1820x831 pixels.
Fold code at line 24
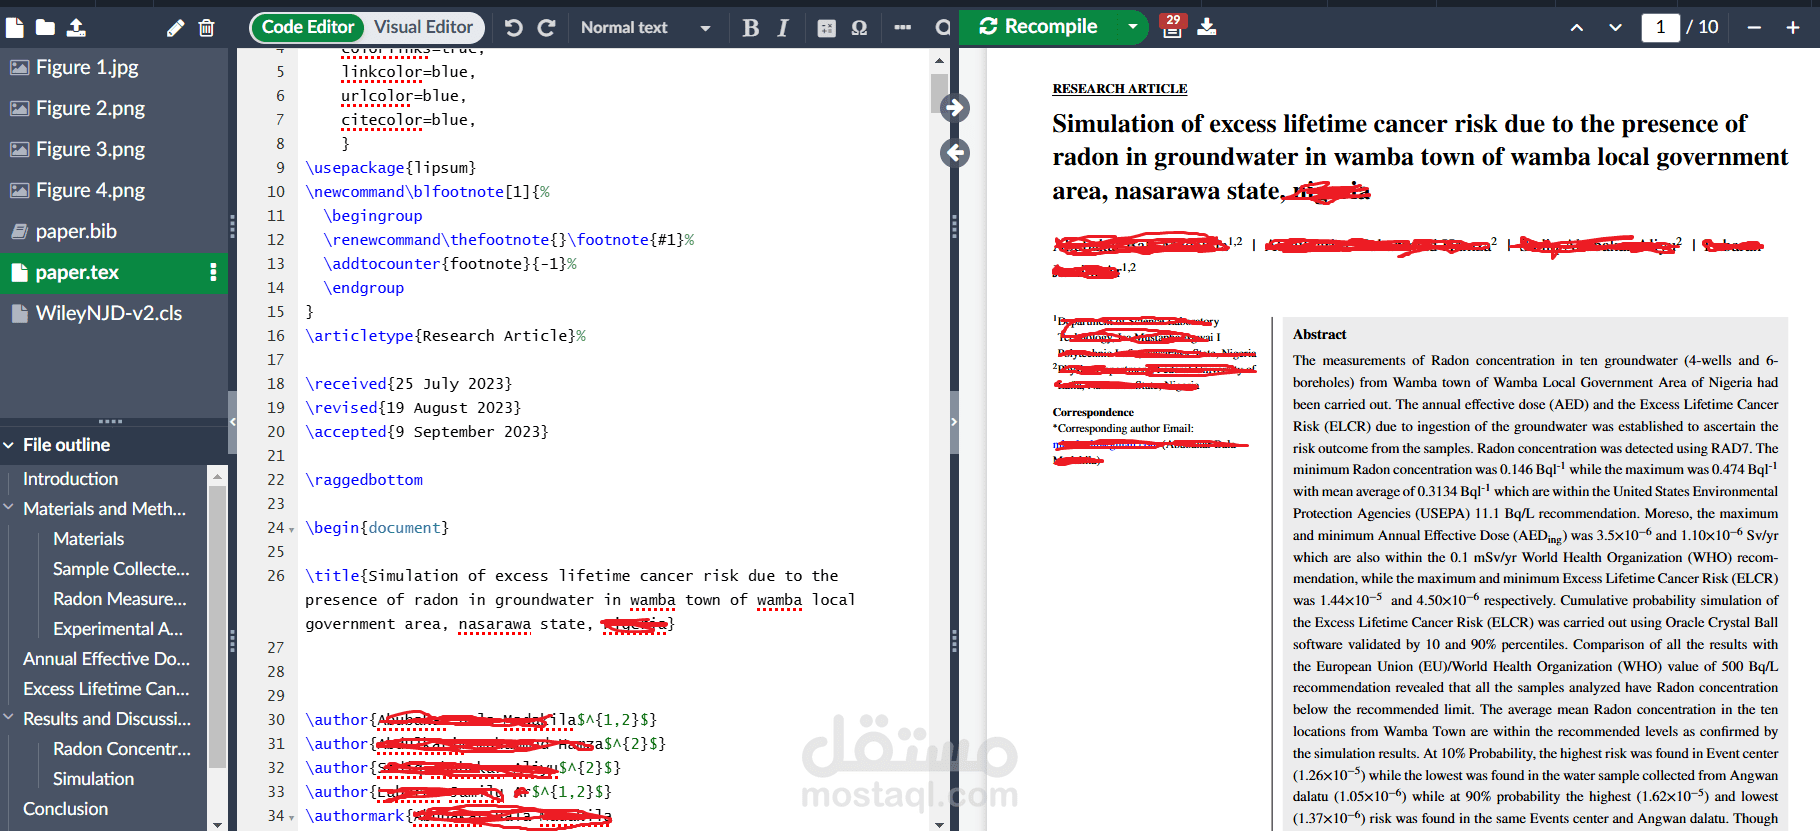click(x=291, y=528)
